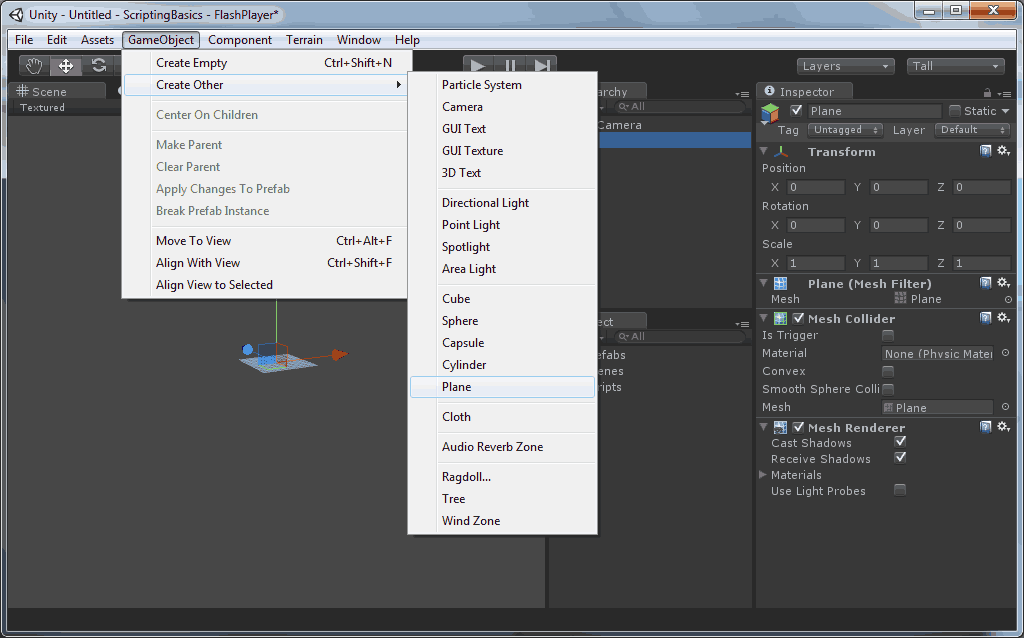Open the Project panel options menu

(x=741, y=324)
